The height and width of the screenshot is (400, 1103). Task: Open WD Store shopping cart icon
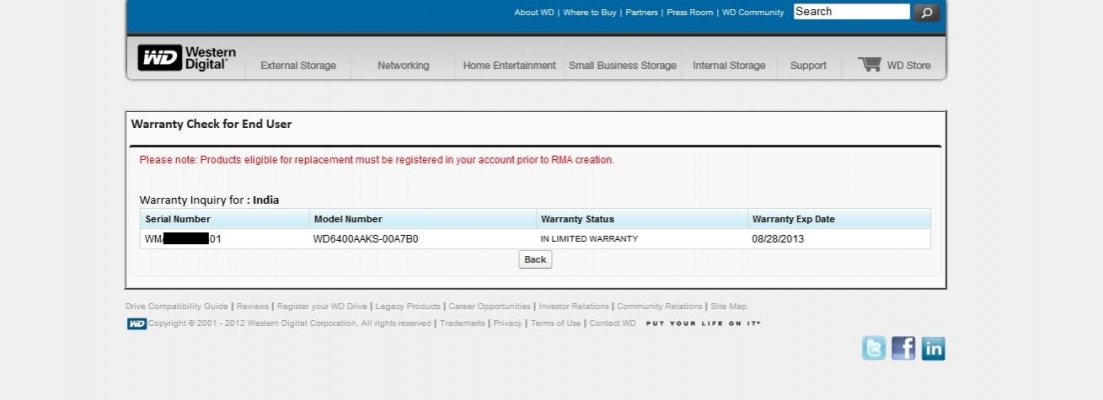tap(869, 64)
